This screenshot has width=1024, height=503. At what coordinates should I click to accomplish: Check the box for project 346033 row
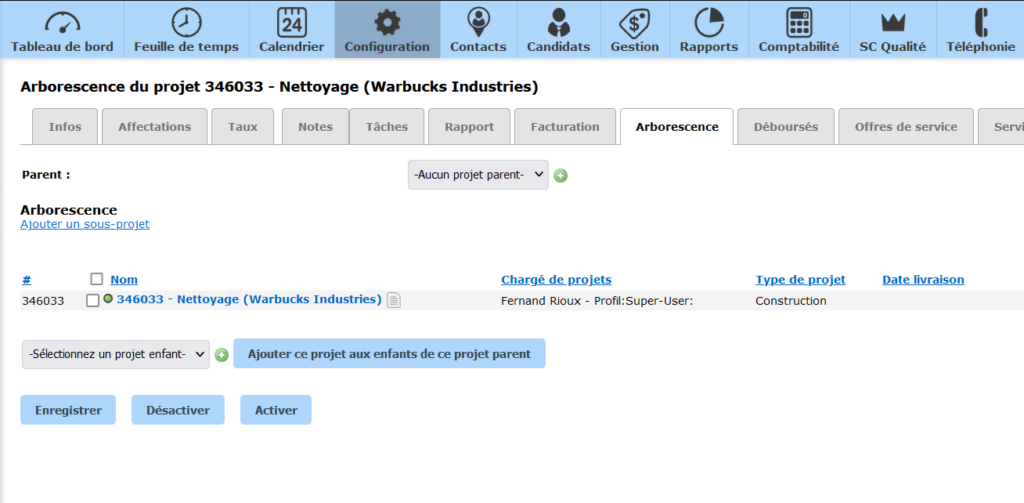tap(93, 301)
